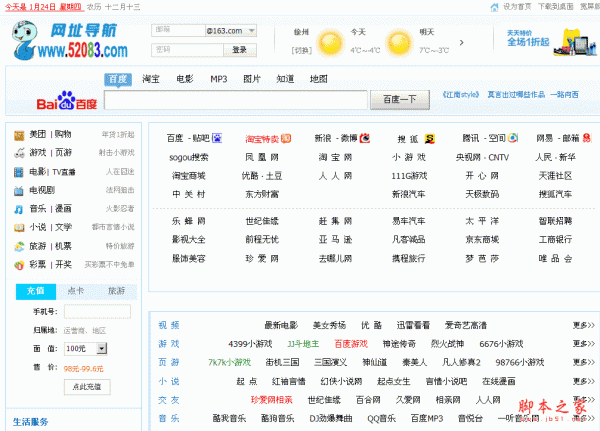Select the 知道 search tab
This screenshot has width=600, height=431.
pos(285,79)
